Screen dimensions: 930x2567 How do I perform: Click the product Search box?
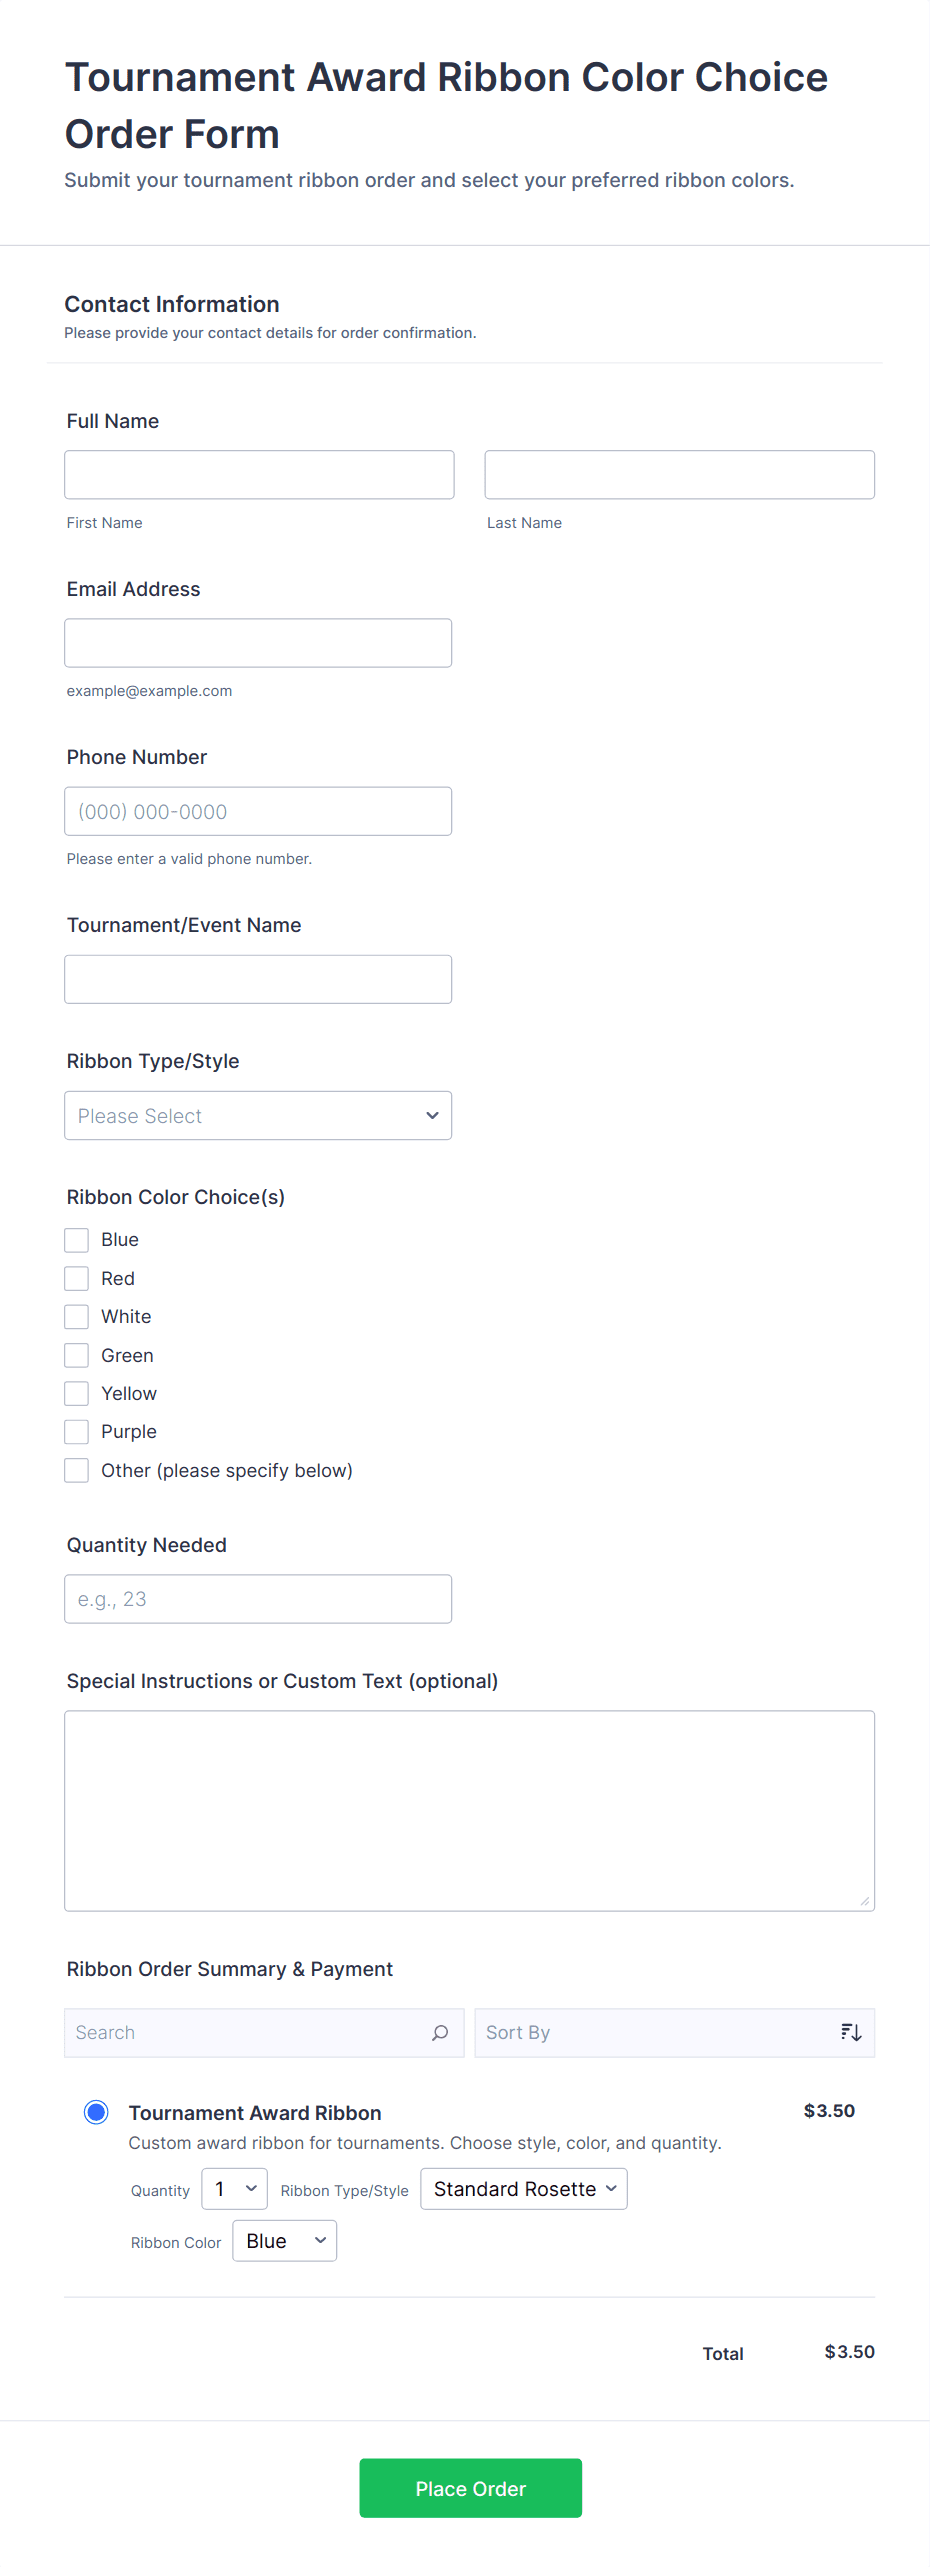pyautogui.click(x=250, y=2032)
